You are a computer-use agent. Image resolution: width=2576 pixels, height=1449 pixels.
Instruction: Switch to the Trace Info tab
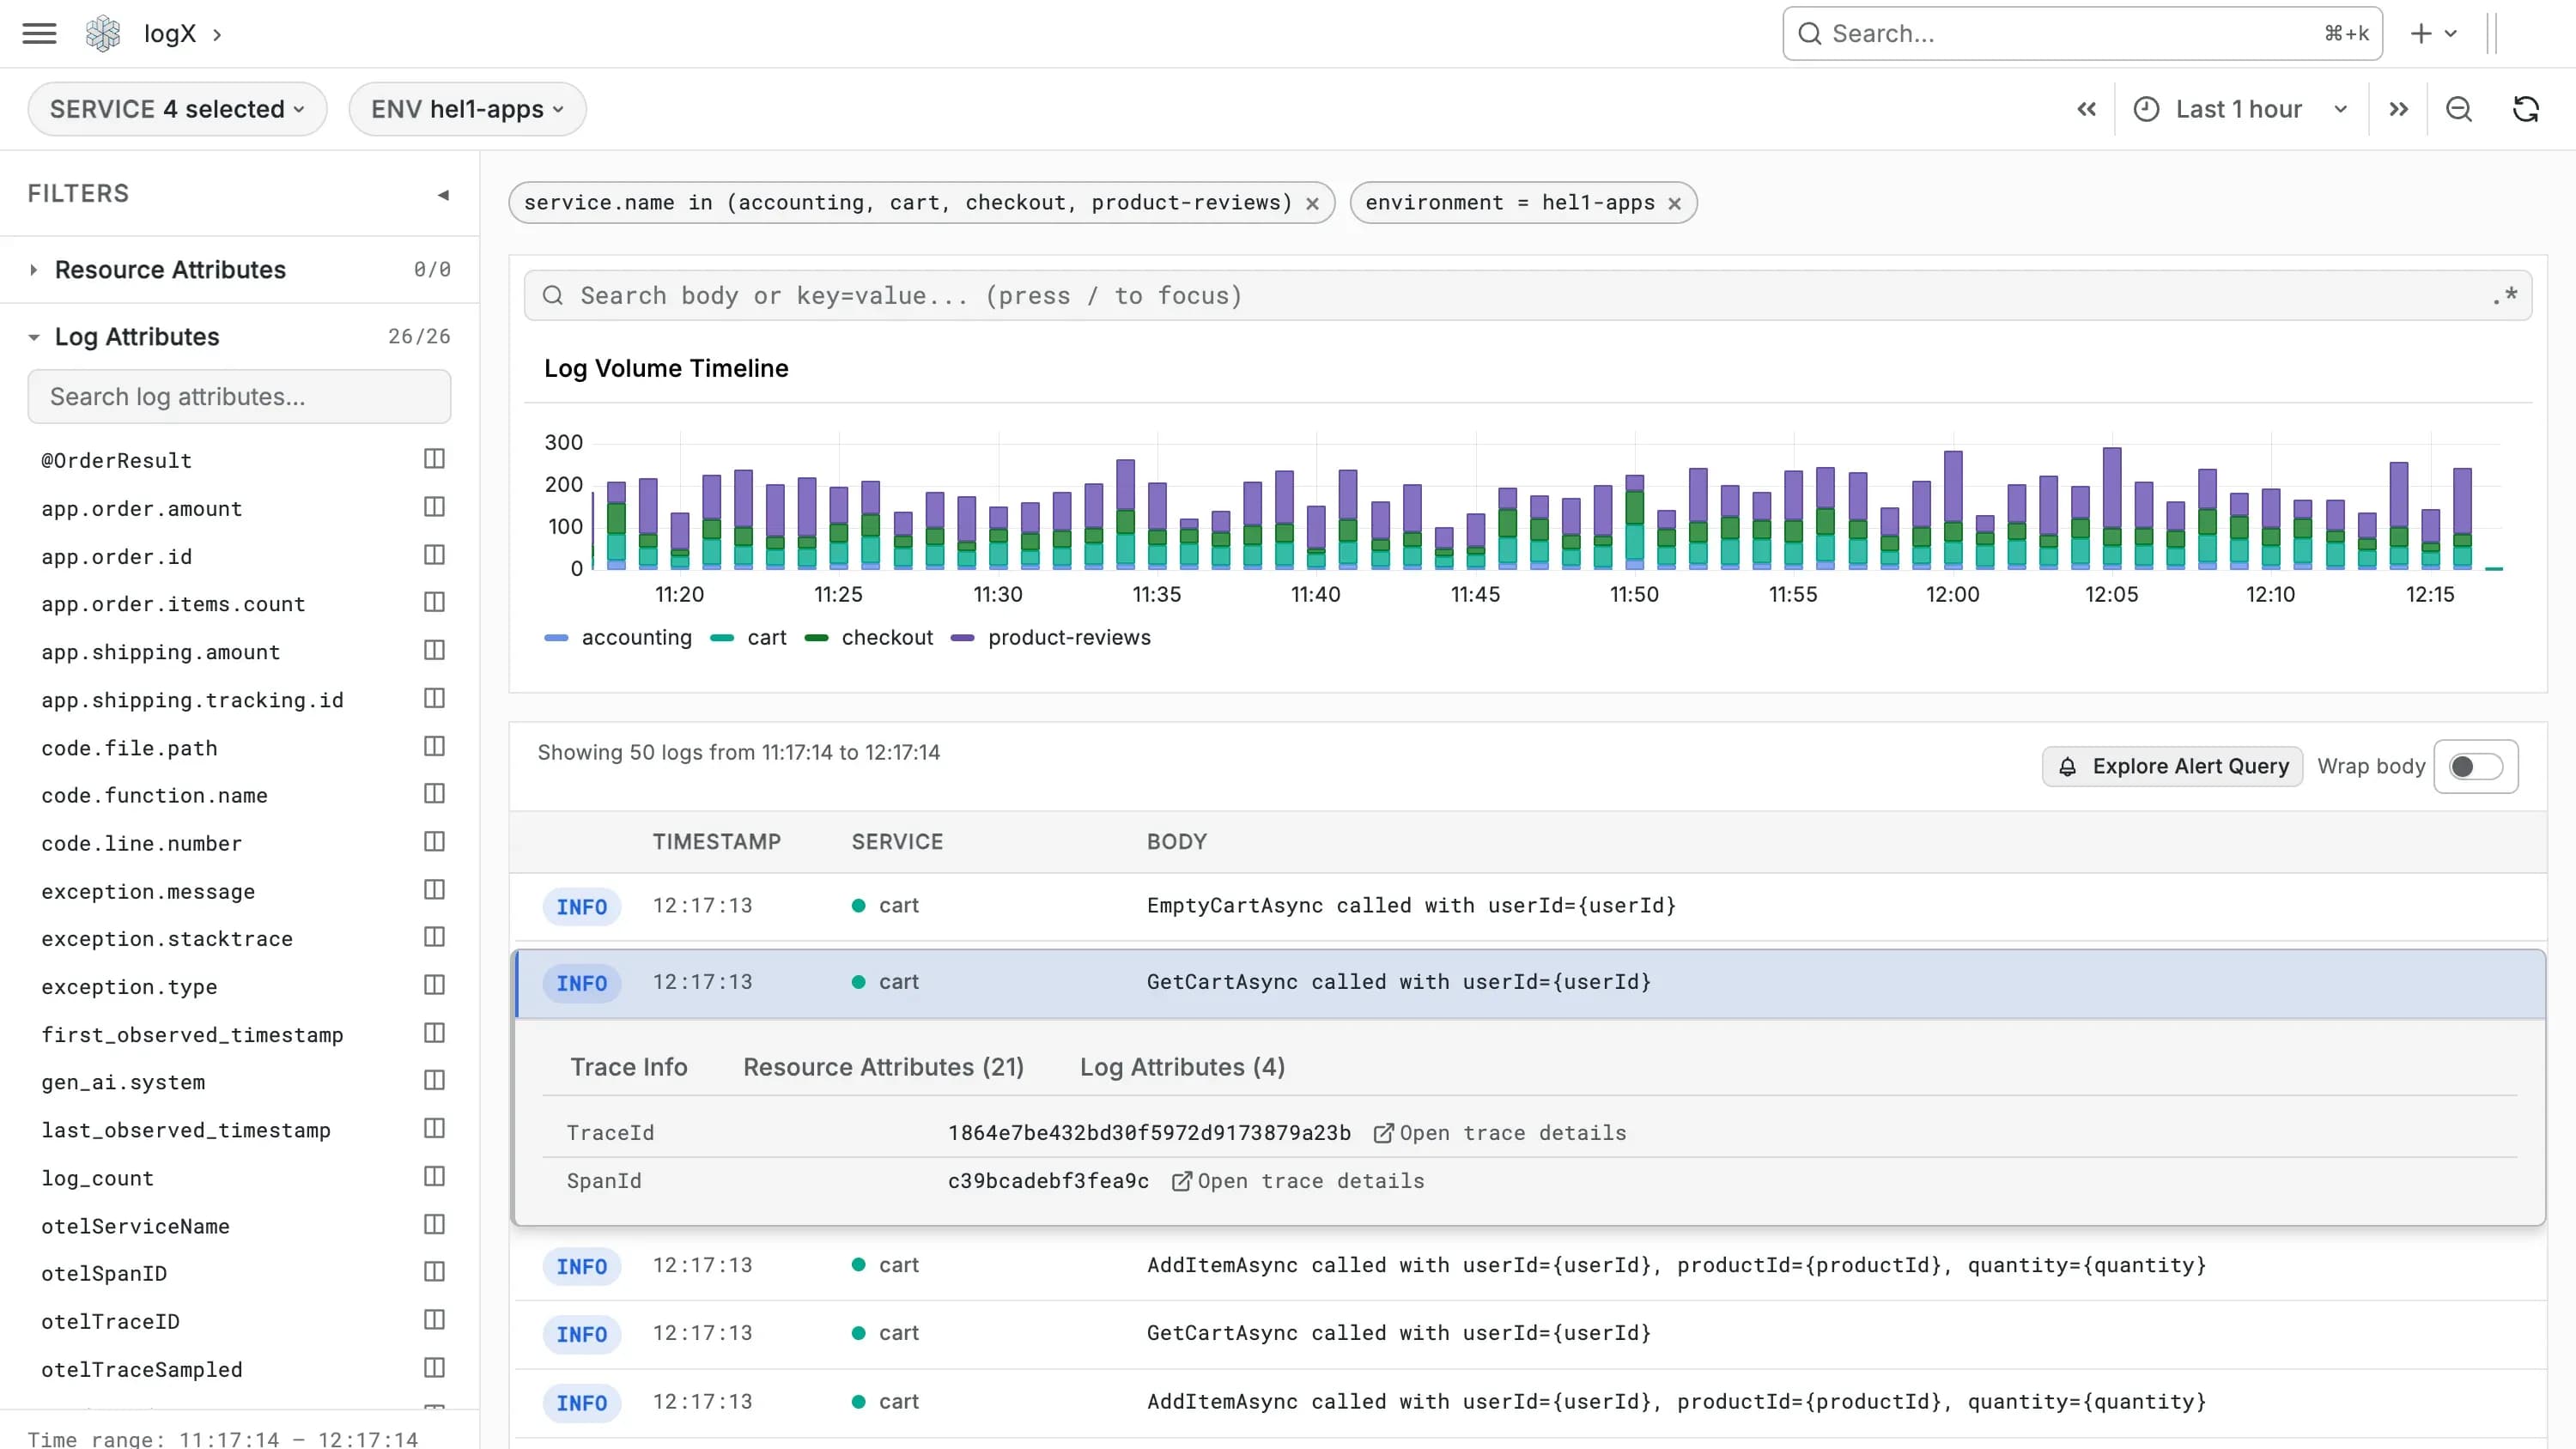[x=629, y=1067]
